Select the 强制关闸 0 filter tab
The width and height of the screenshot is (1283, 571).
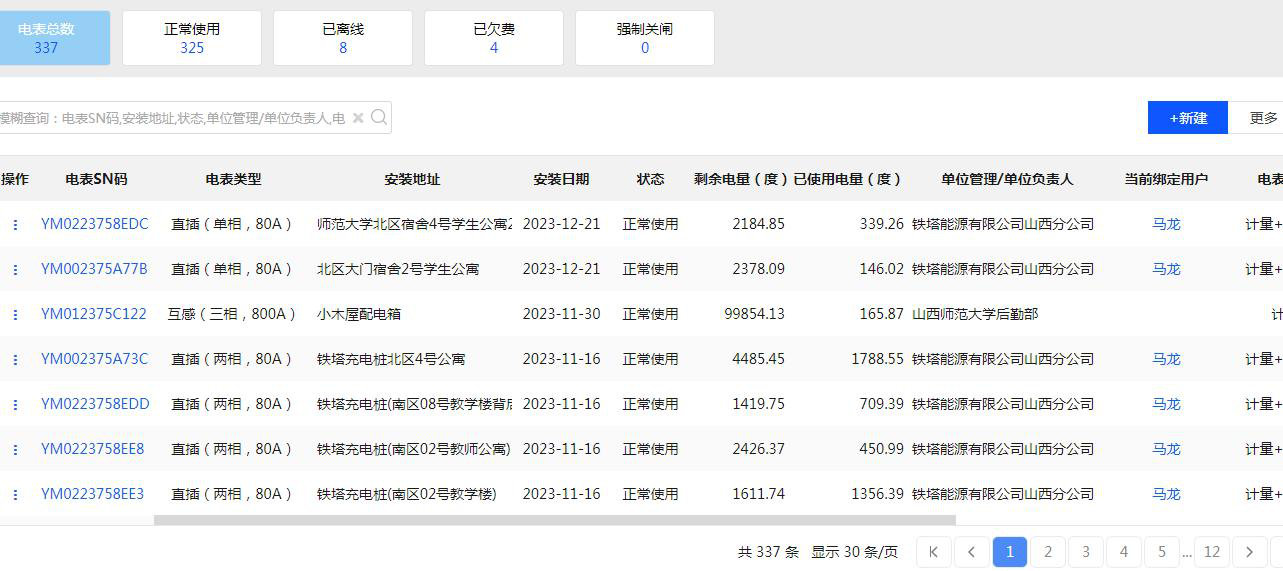coord(645,38)
